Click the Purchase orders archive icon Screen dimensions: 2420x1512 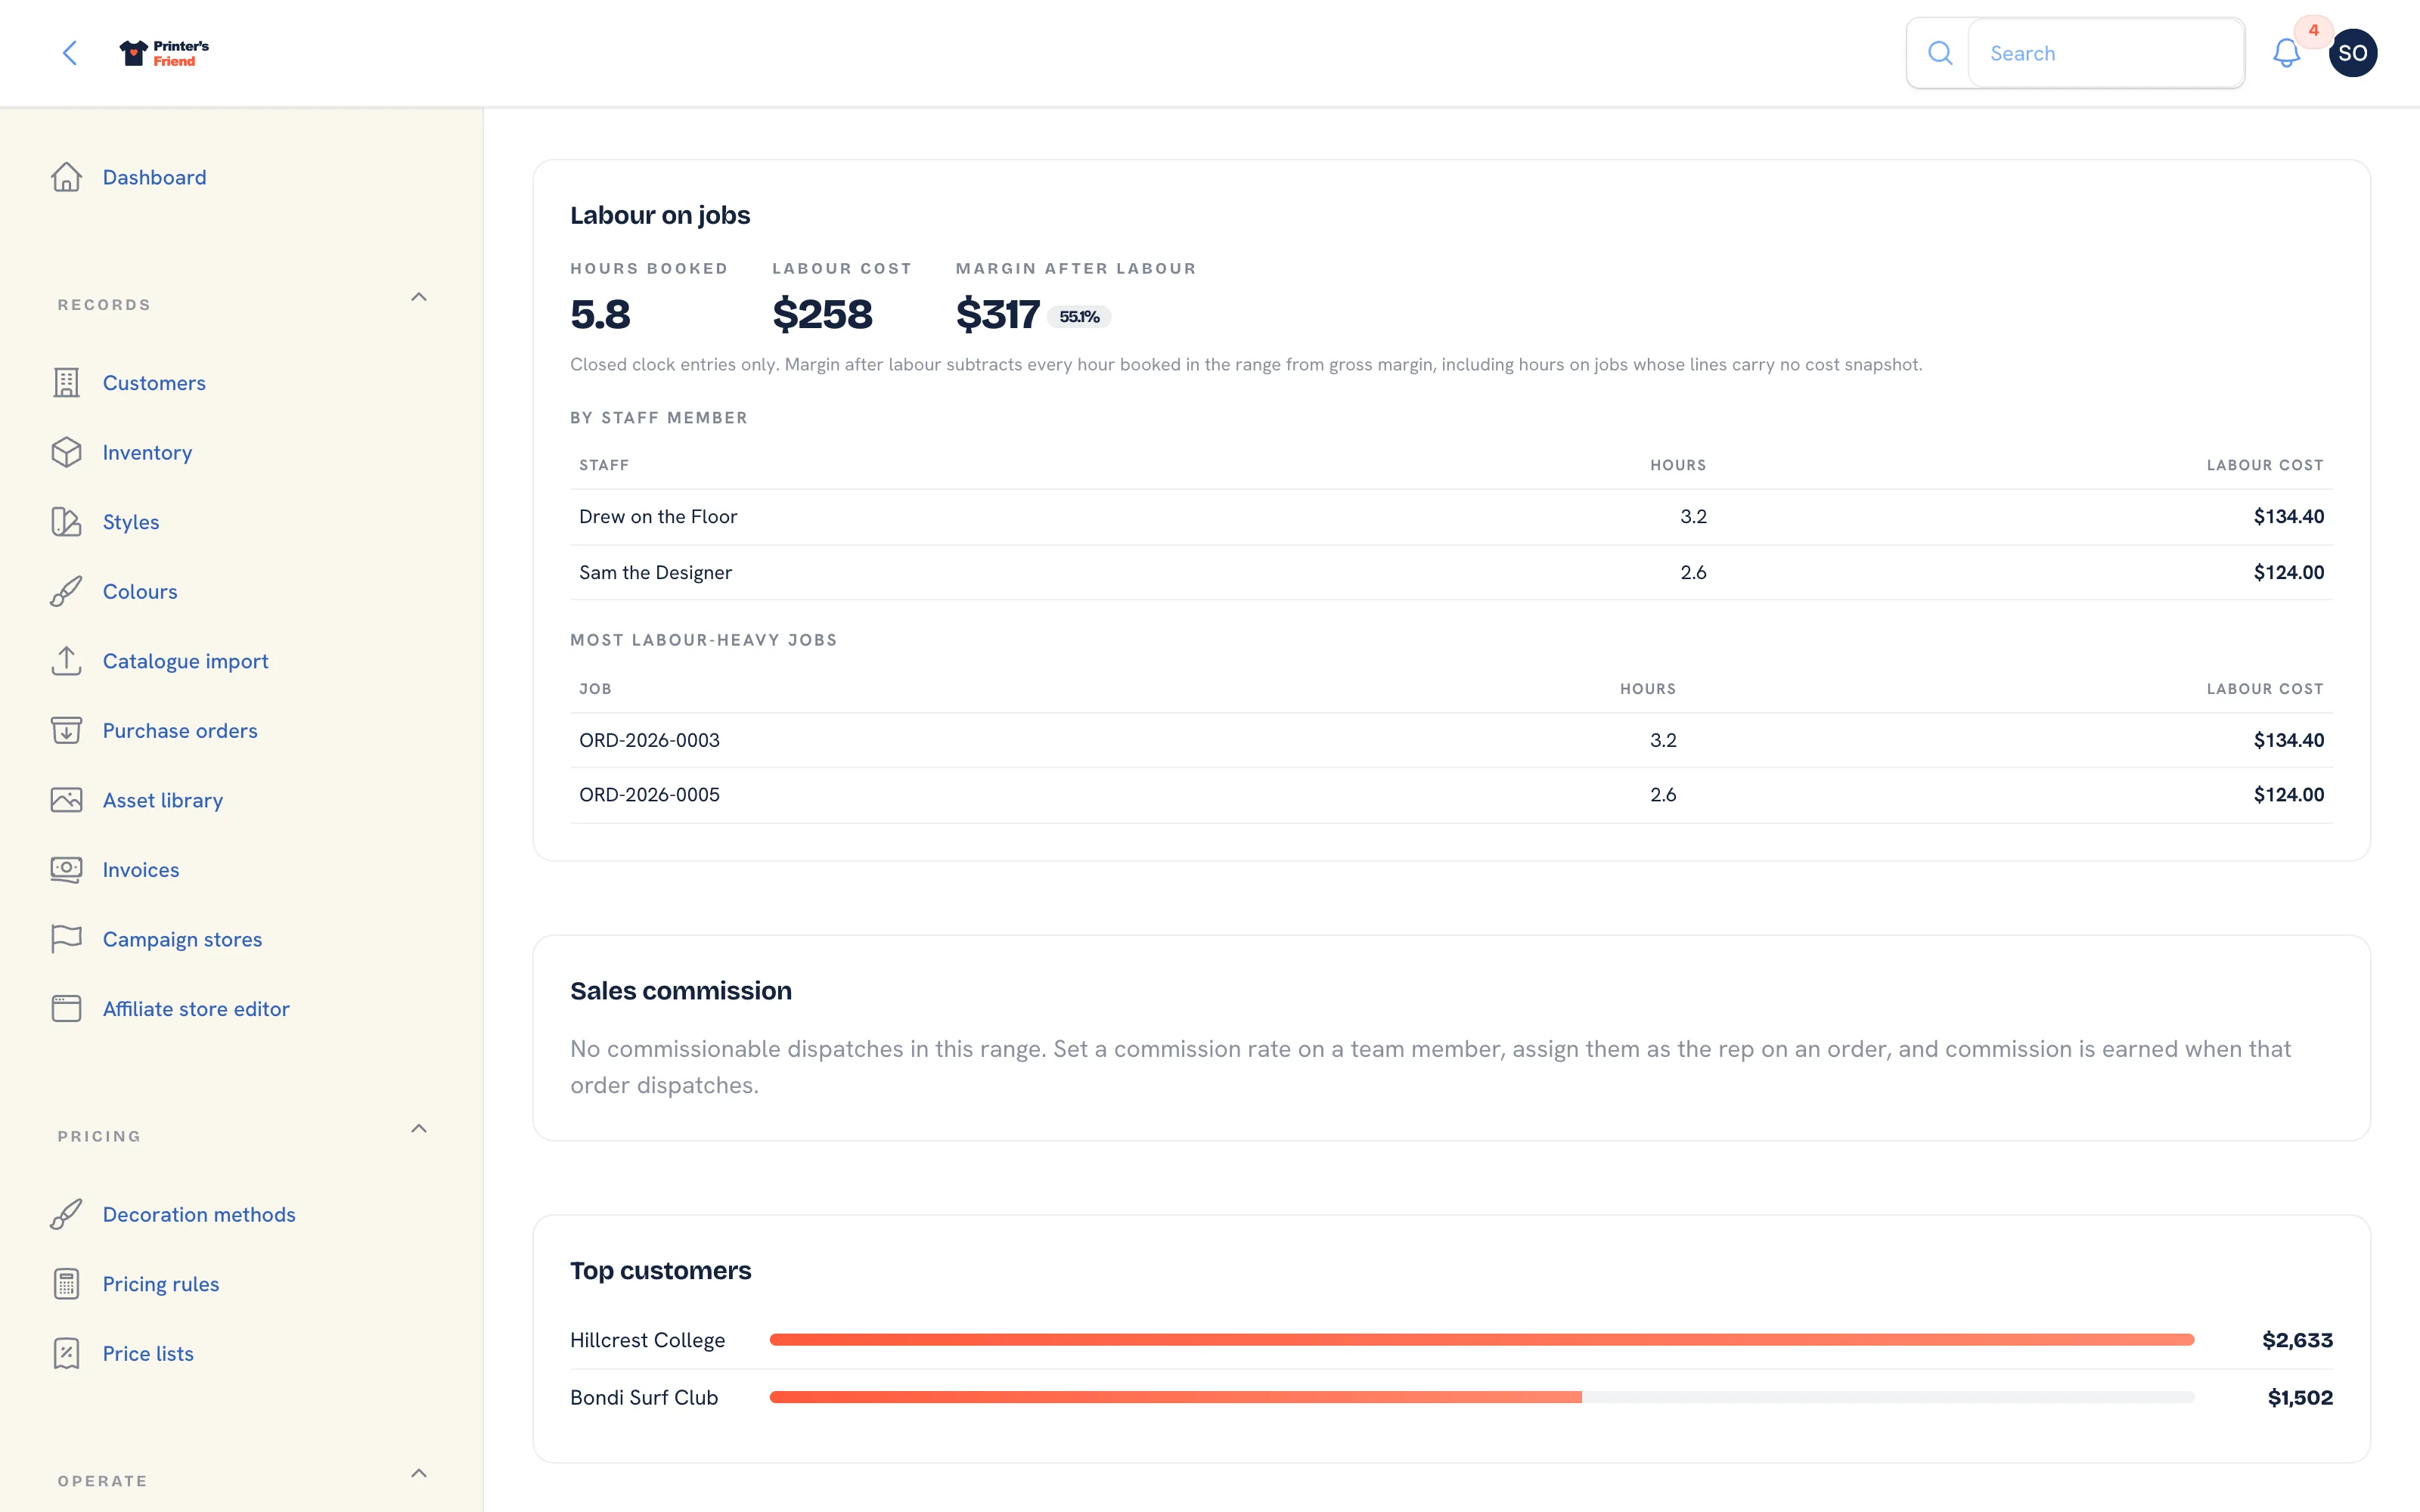[66, 730]
